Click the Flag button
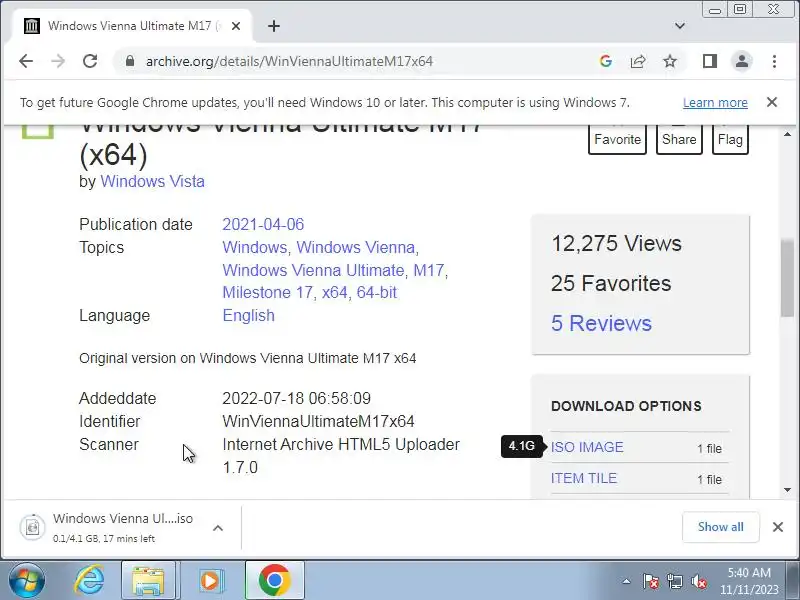 pos(730,139)
